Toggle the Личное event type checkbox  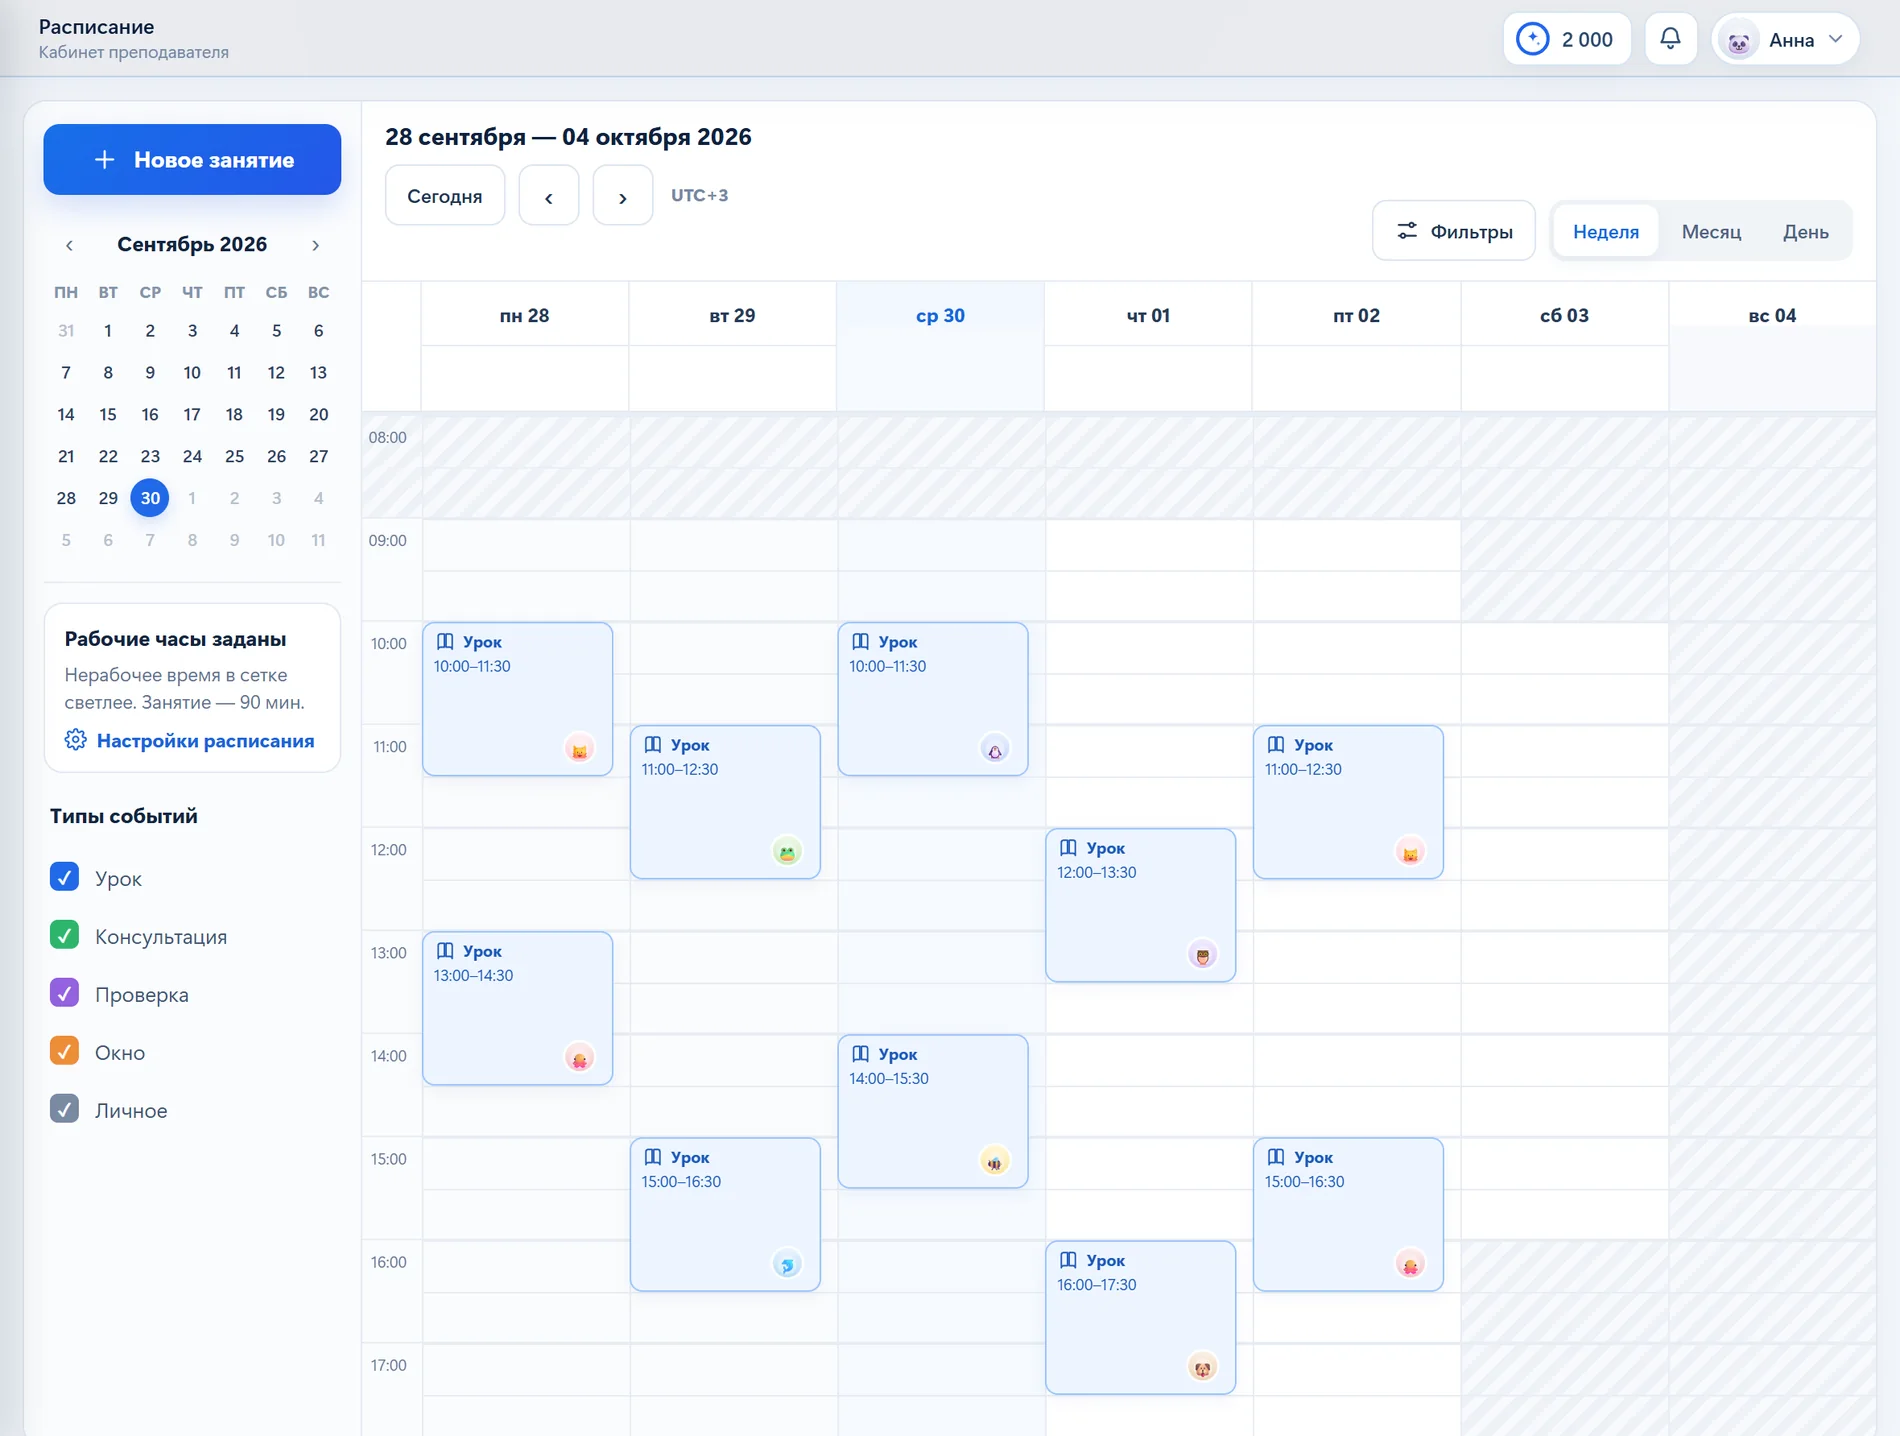[x=64, y=1109]
